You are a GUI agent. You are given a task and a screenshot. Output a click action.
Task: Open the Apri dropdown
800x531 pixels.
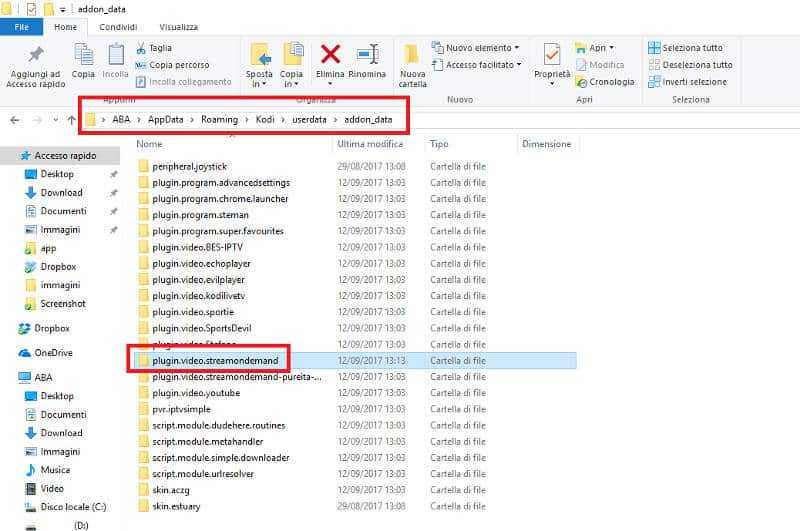[595, 48]
